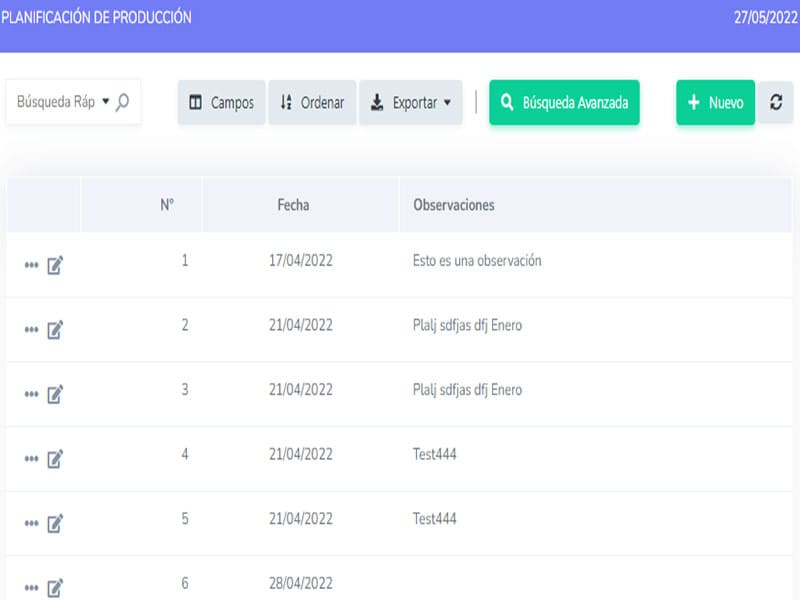
Task: Expand the Exportar dropdown
Action: pos(410,102)
